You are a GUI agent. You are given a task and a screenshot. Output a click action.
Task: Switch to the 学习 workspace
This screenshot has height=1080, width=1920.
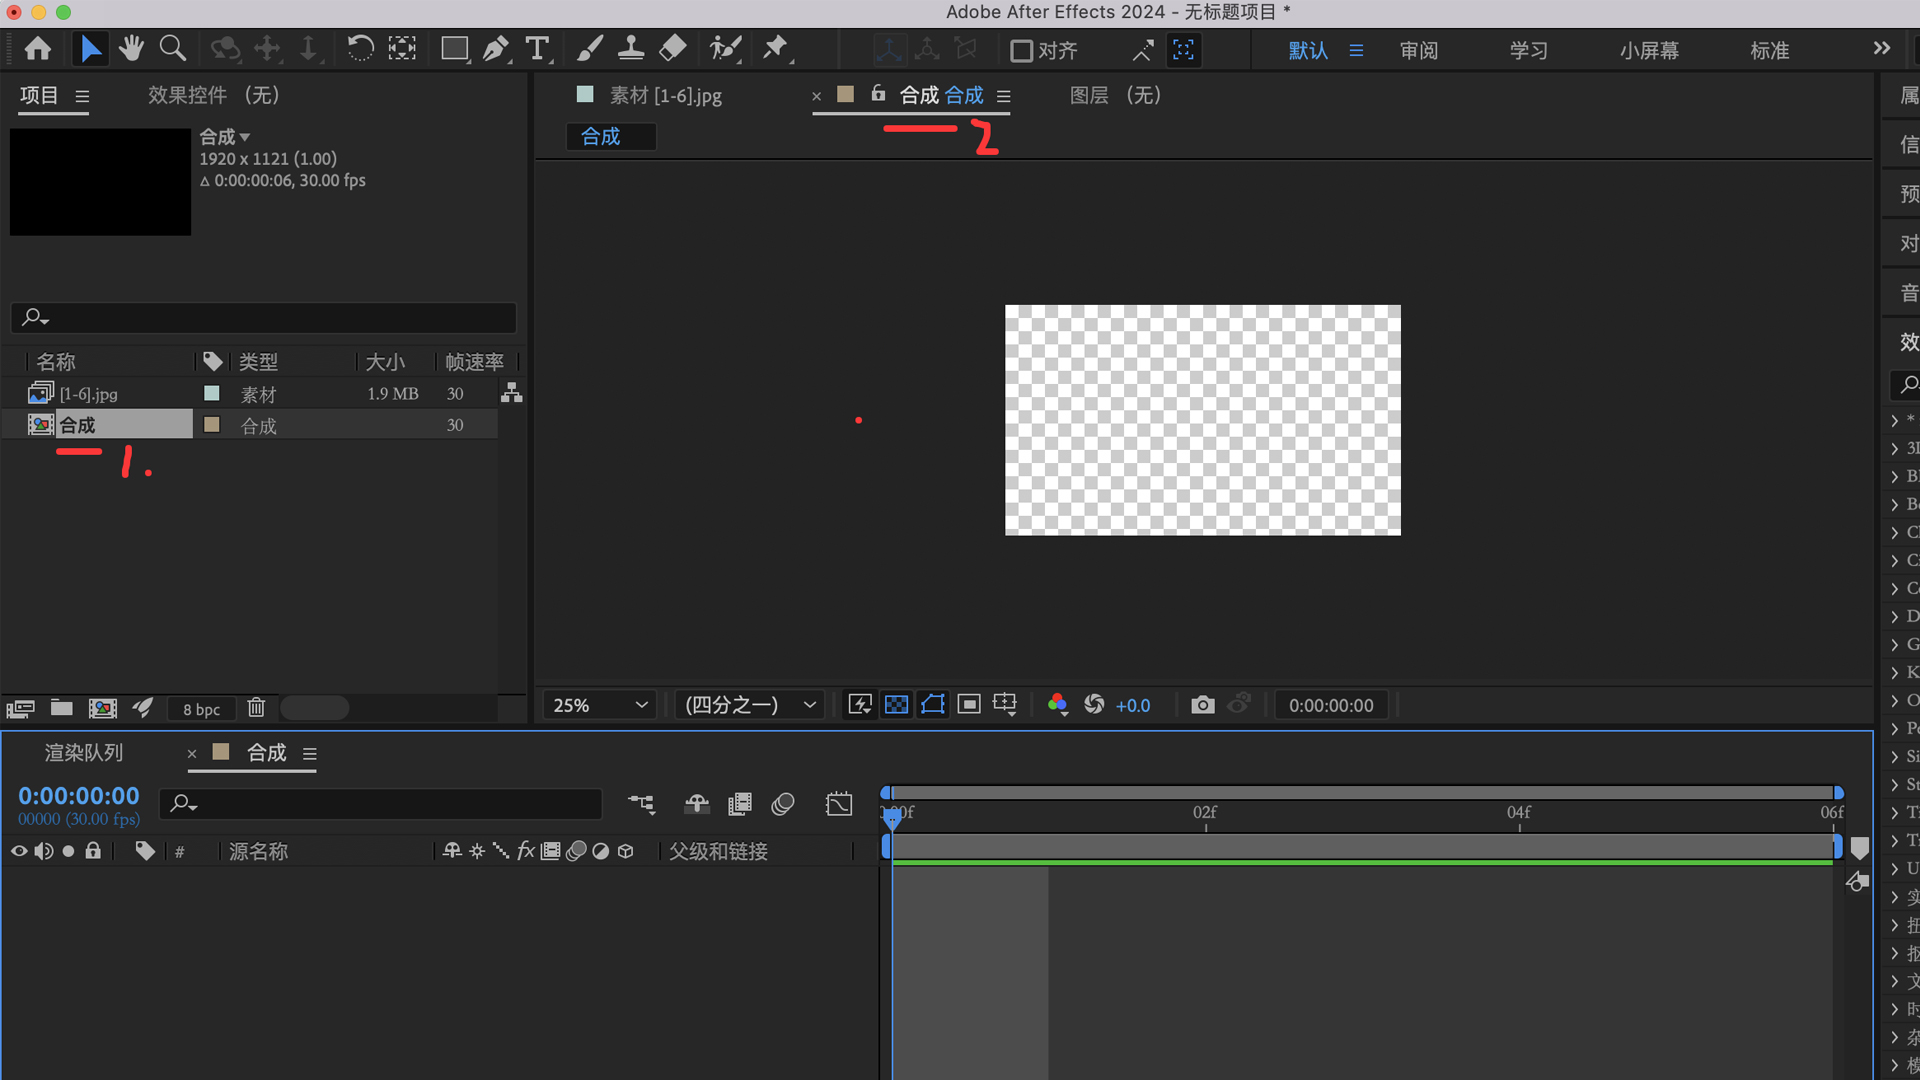(x=1528, y=51)
